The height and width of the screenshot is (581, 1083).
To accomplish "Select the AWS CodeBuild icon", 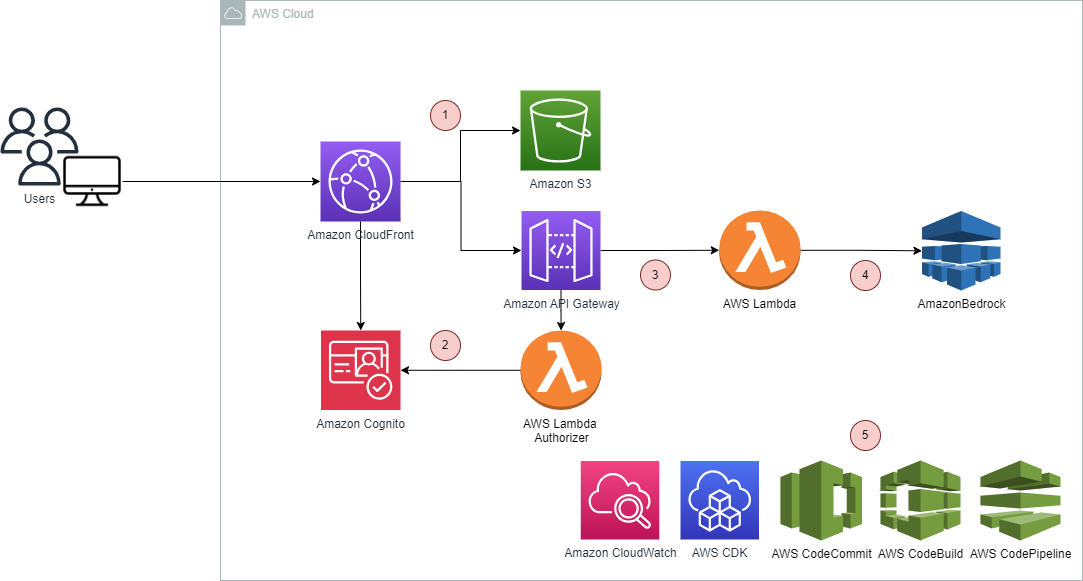I will tap(921, 500).
